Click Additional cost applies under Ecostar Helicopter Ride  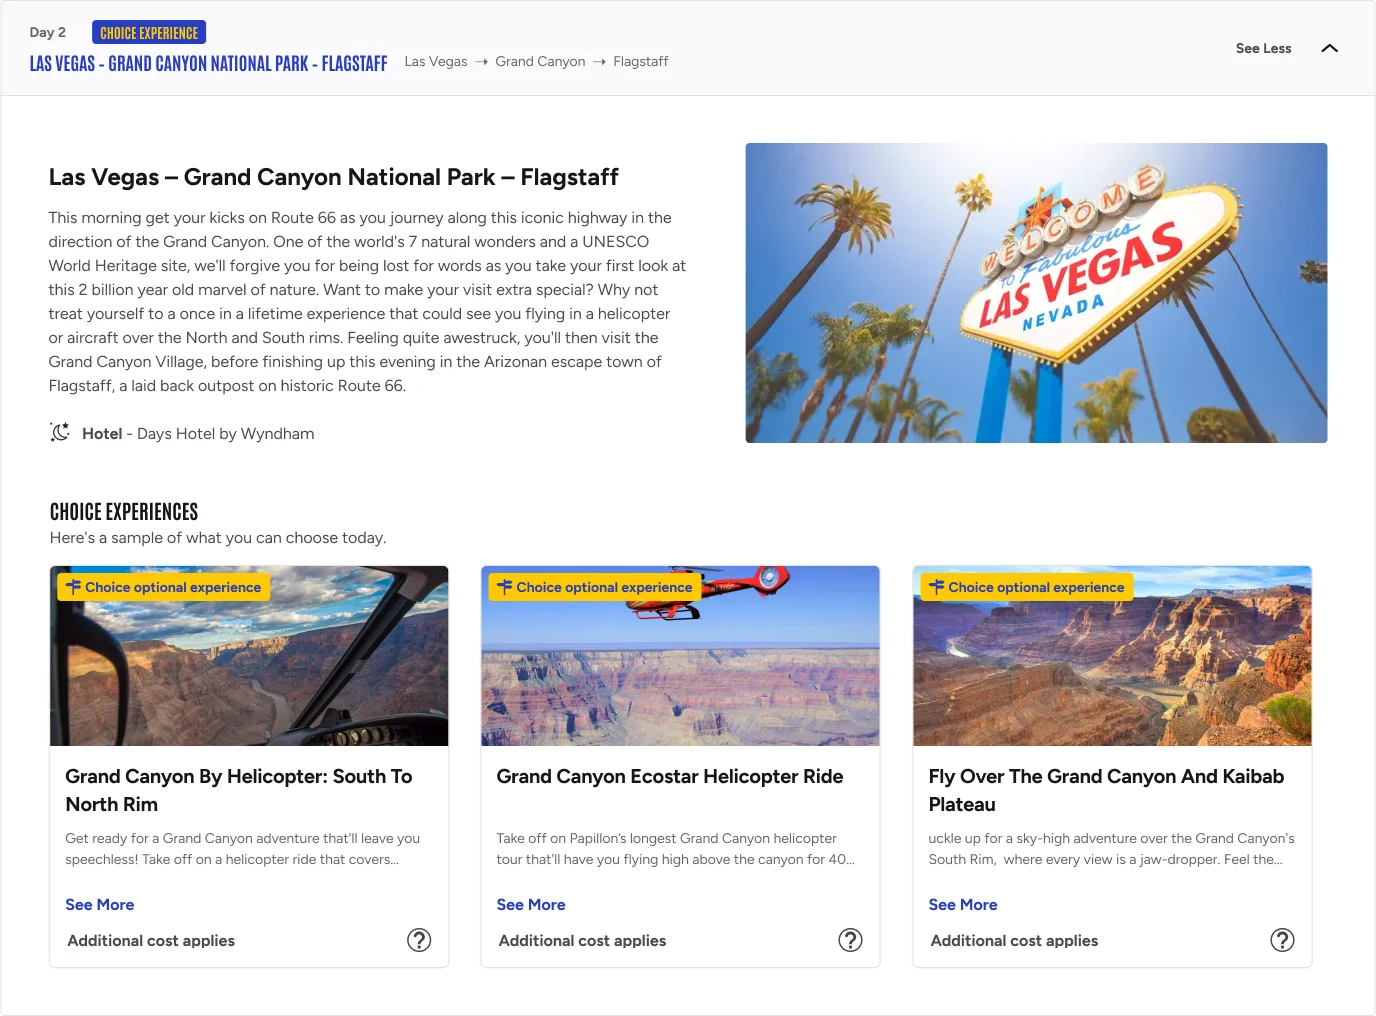tap(582, 941)
